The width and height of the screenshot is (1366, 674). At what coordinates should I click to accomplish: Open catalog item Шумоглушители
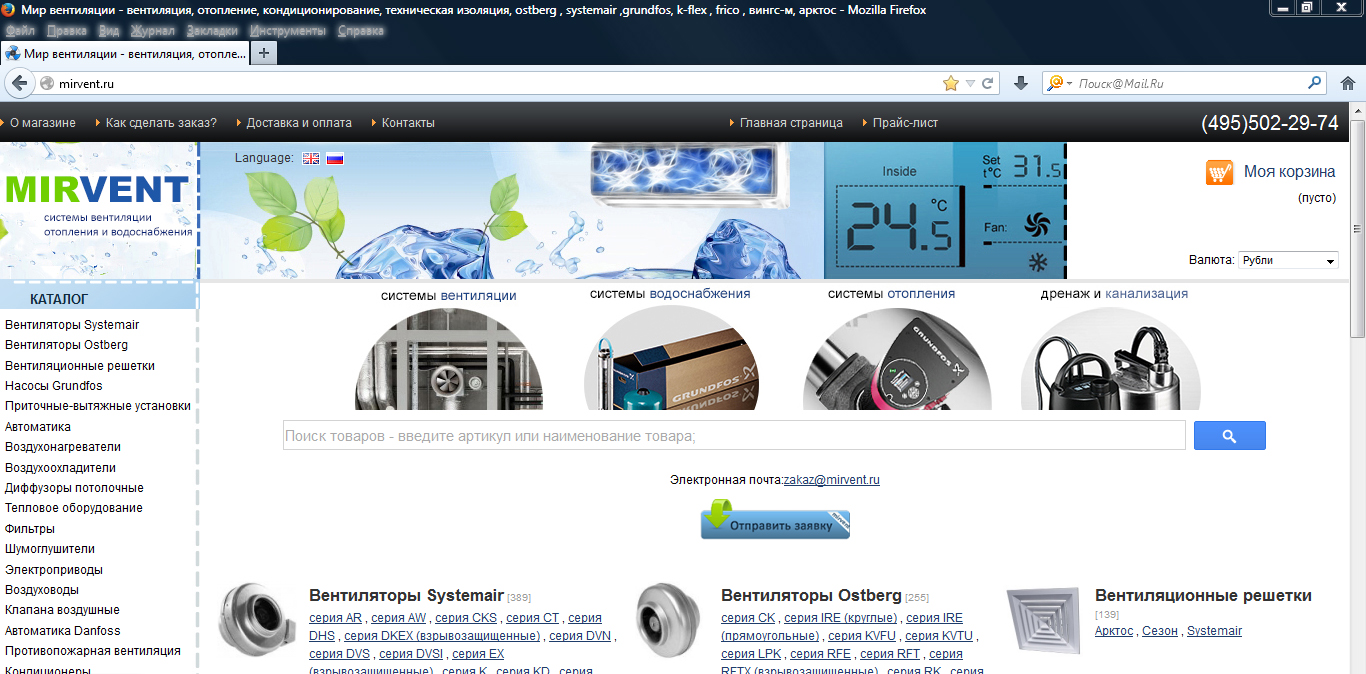click(x=50, y=549)
